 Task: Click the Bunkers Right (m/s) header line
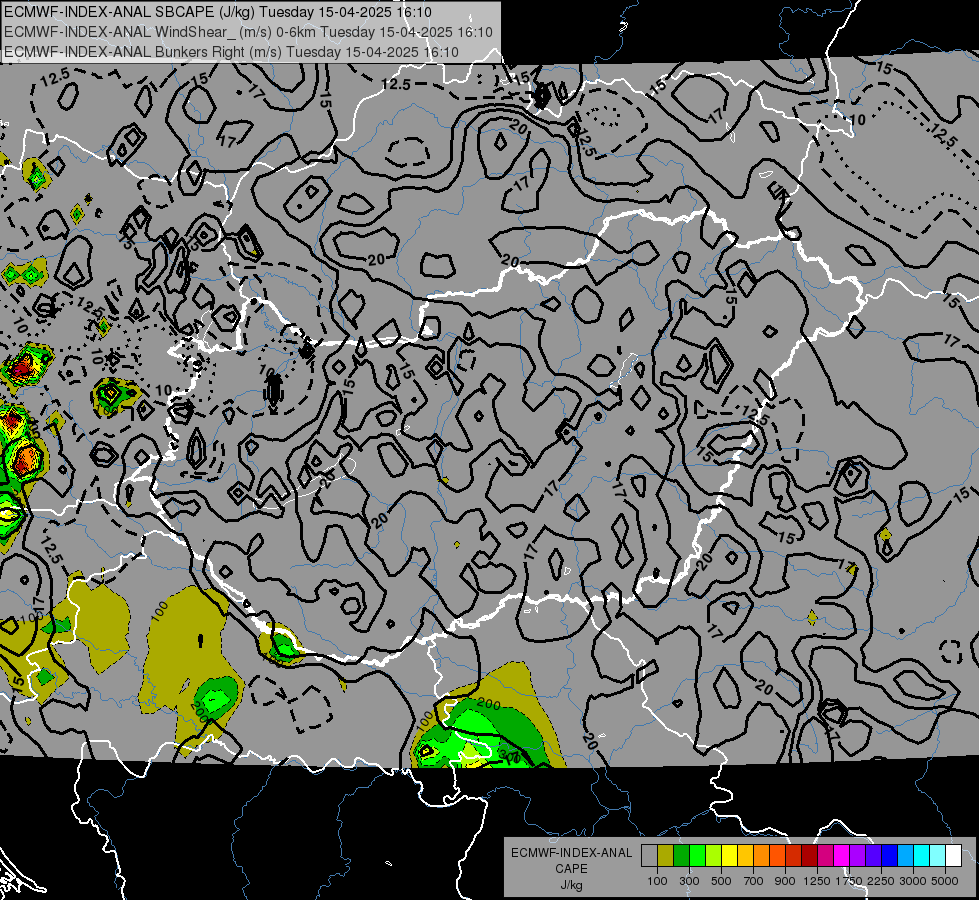pos(232,52)
